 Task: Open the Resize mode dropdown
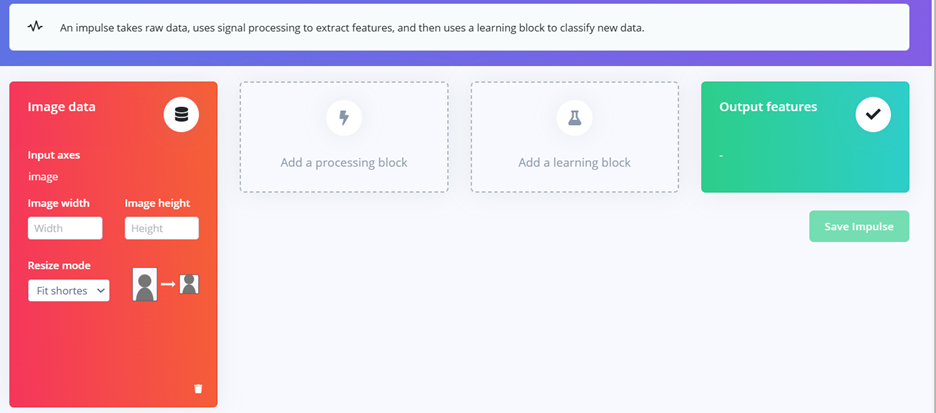pyautogui.click(x=69, y=290)
